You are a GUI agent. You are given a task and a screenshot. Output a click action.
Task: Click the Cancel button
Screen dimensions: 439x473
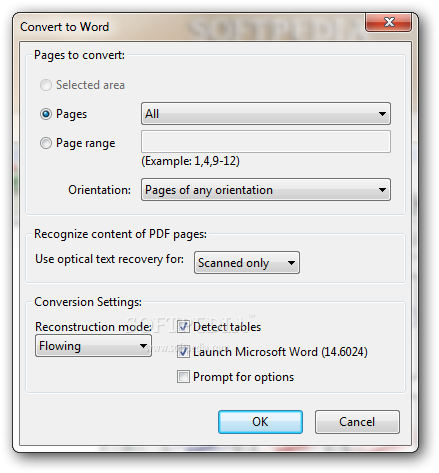357,422
